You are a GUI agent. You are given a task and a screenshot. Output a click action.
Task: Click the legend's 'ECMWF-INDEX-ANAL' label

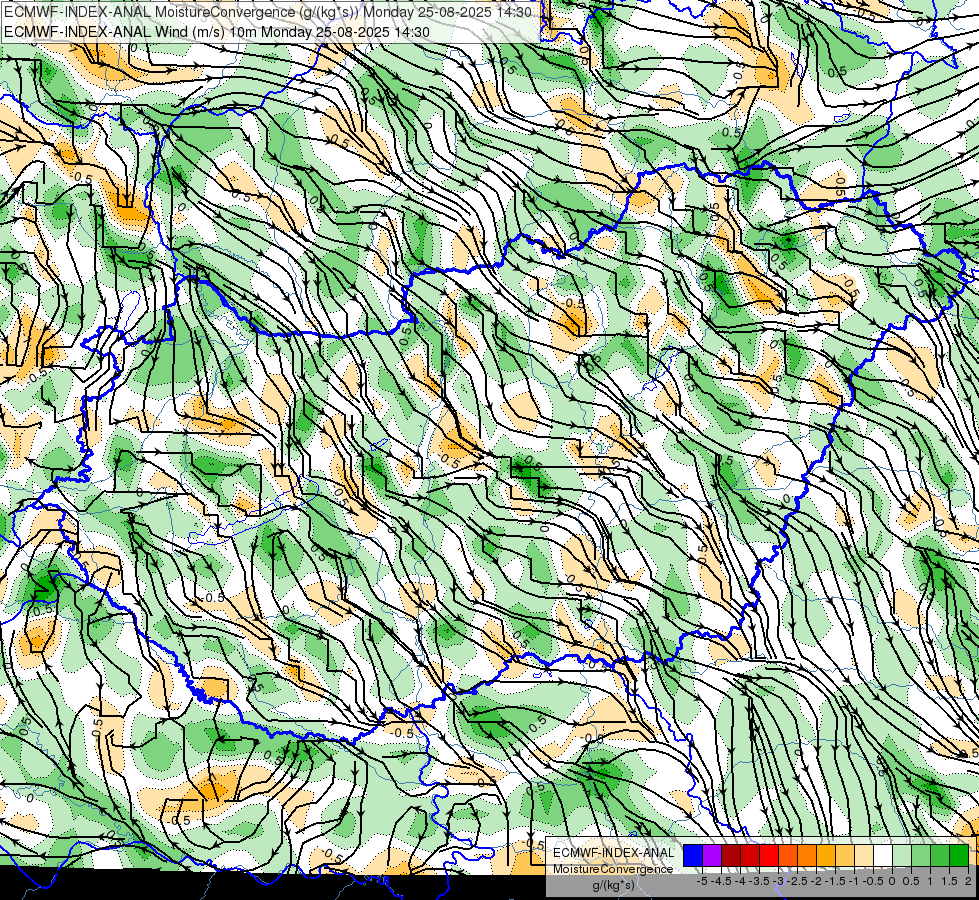[613, 853]
